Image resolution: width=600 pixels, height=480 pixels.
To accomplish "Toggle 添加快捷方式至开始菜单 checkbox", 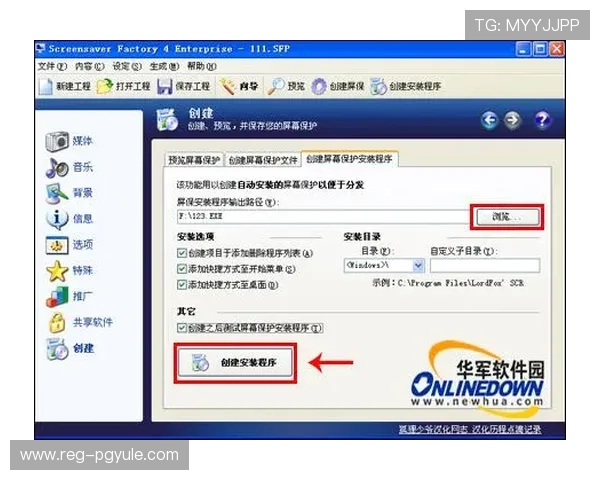I will pos(182,269).
